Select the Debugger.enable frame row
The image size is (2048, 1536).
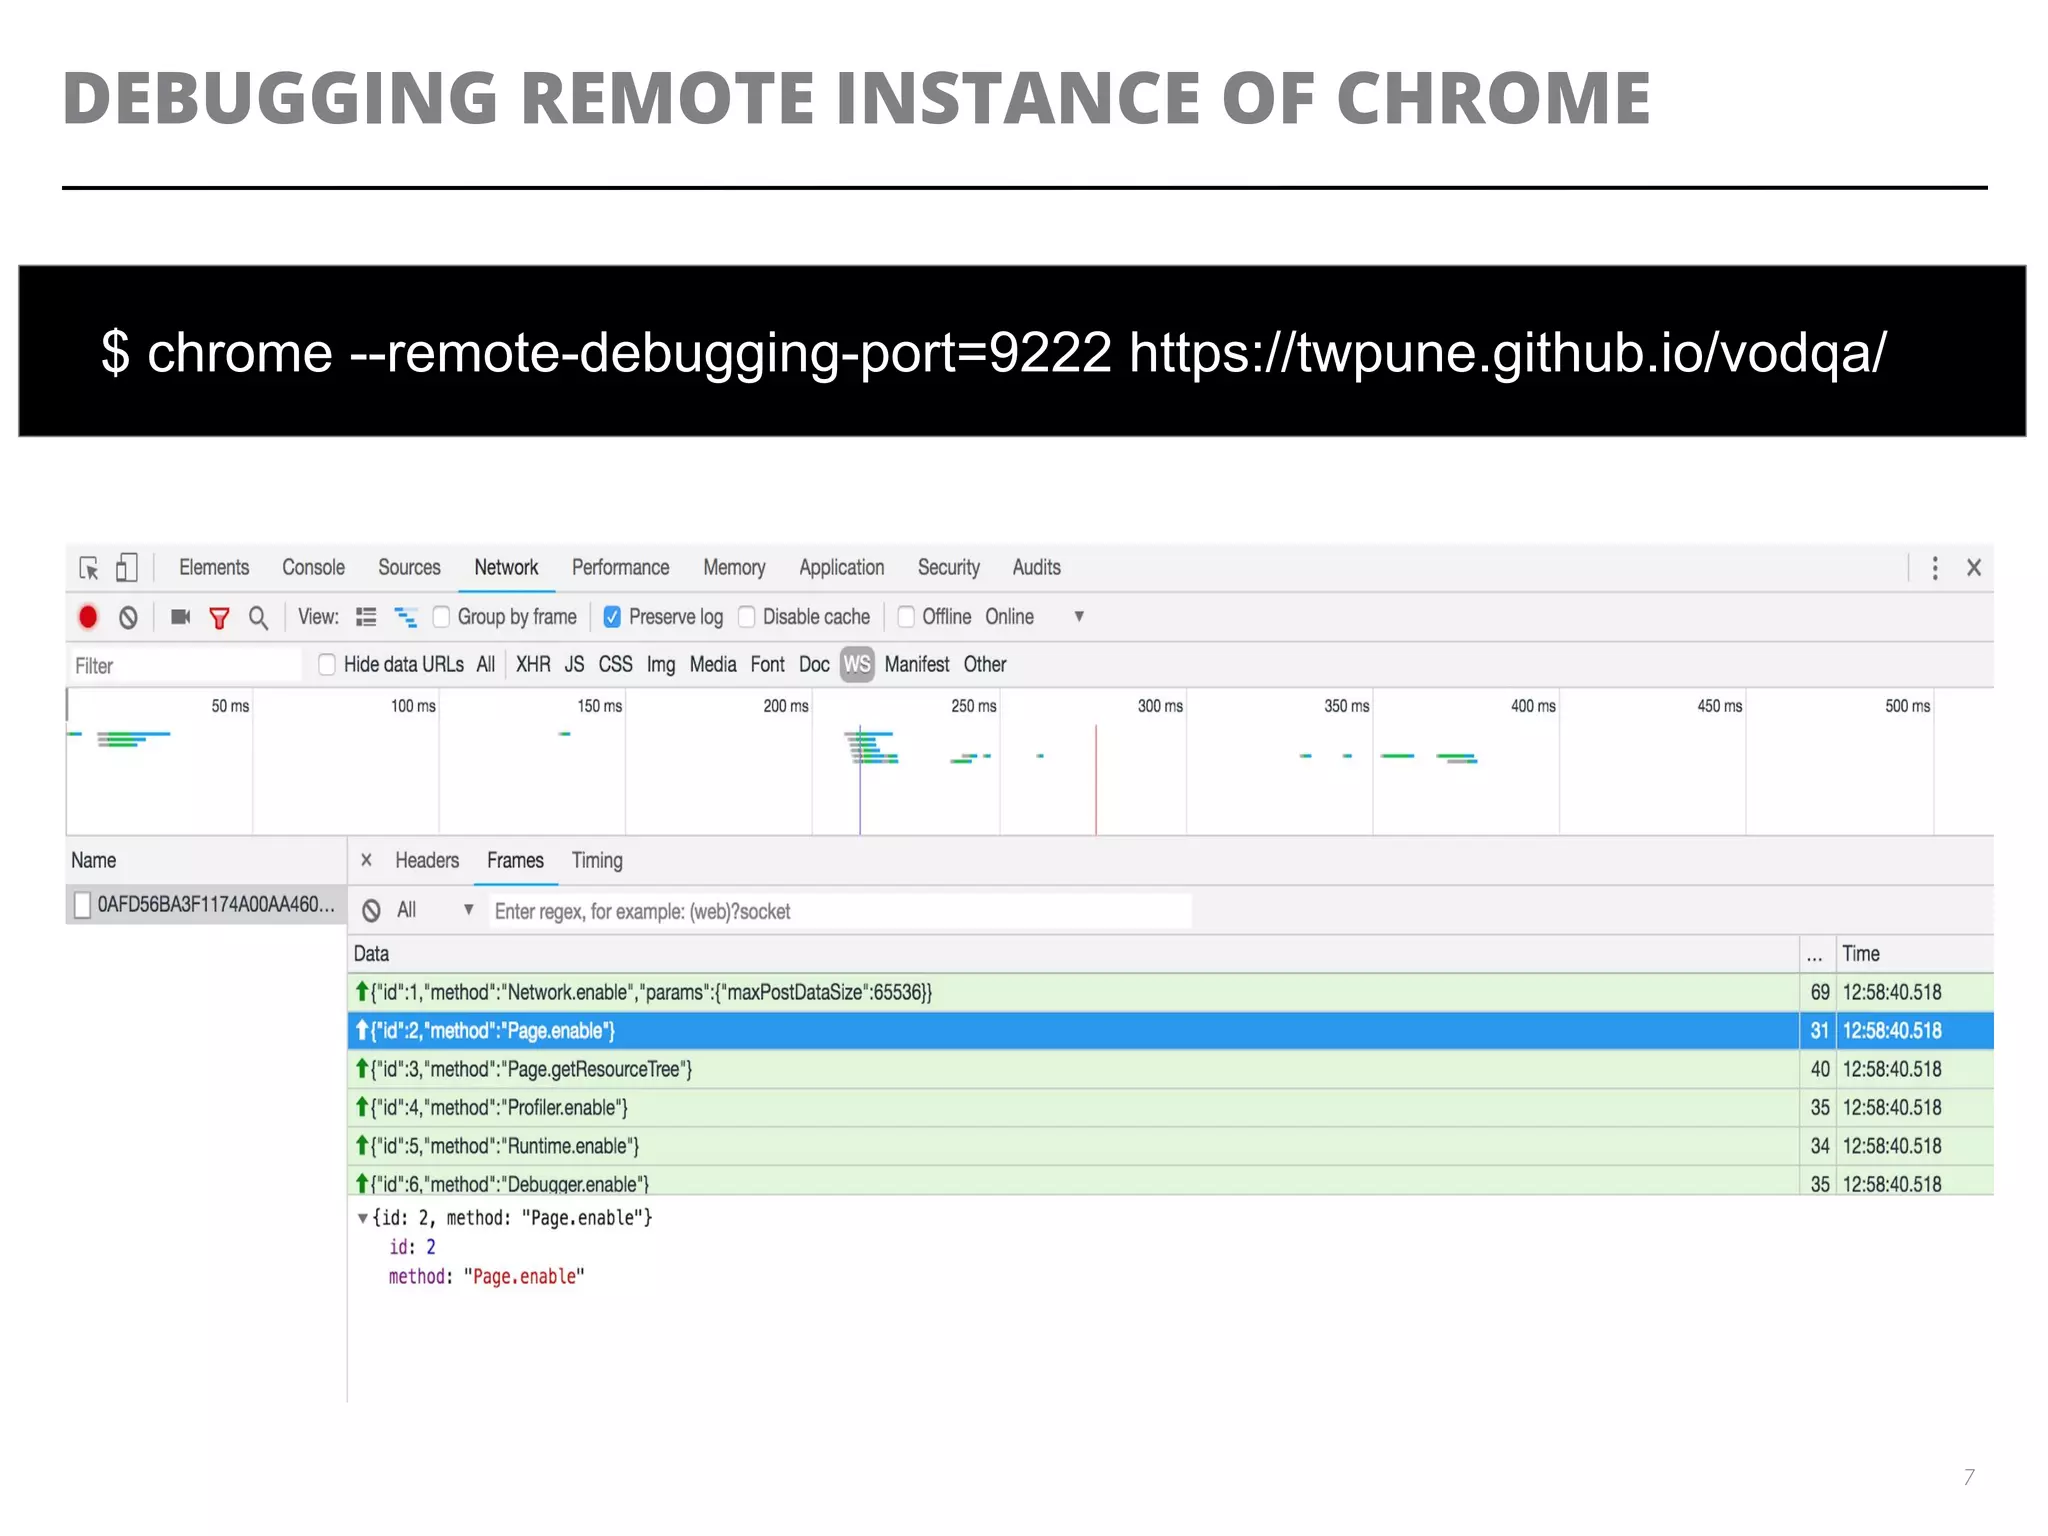1170,1181
